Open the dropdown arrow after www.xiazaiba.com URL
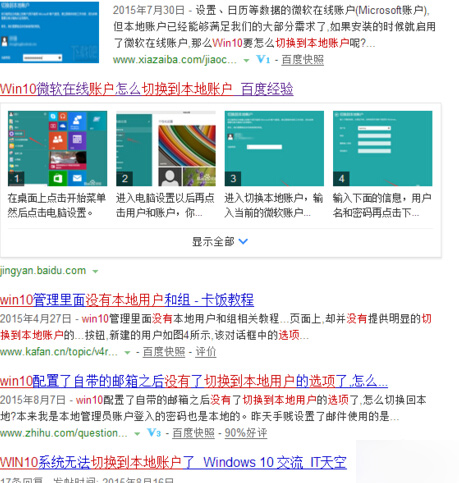 (246, 60)
